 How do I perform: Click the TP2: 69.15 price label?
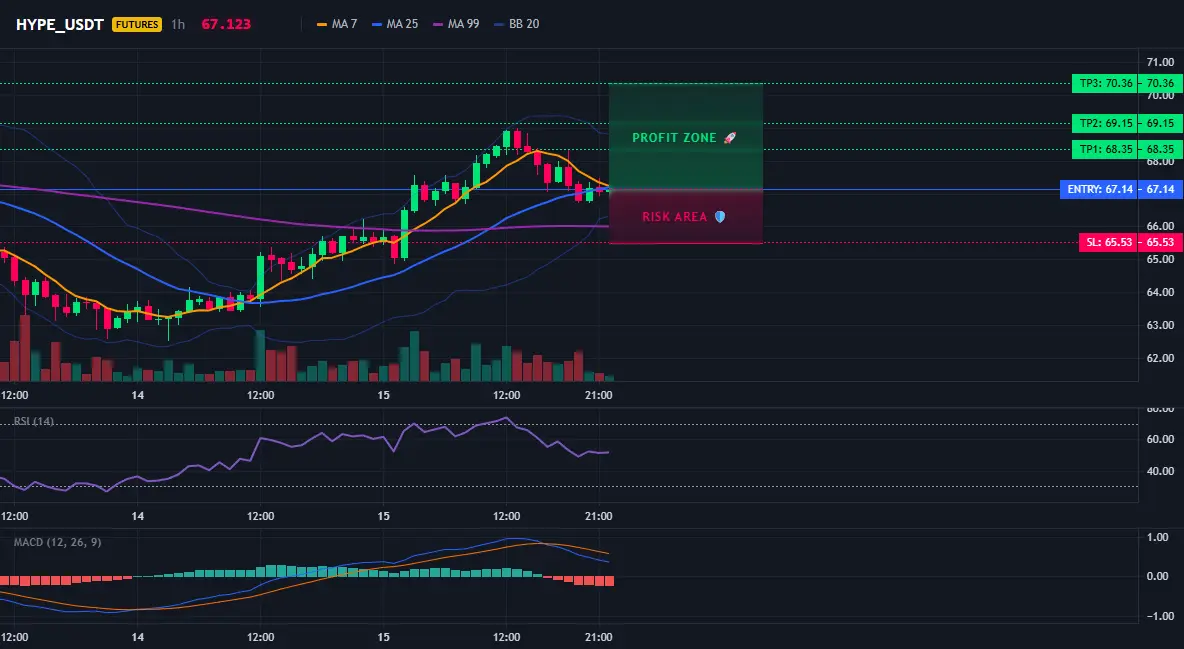(x=1105, y=123)
